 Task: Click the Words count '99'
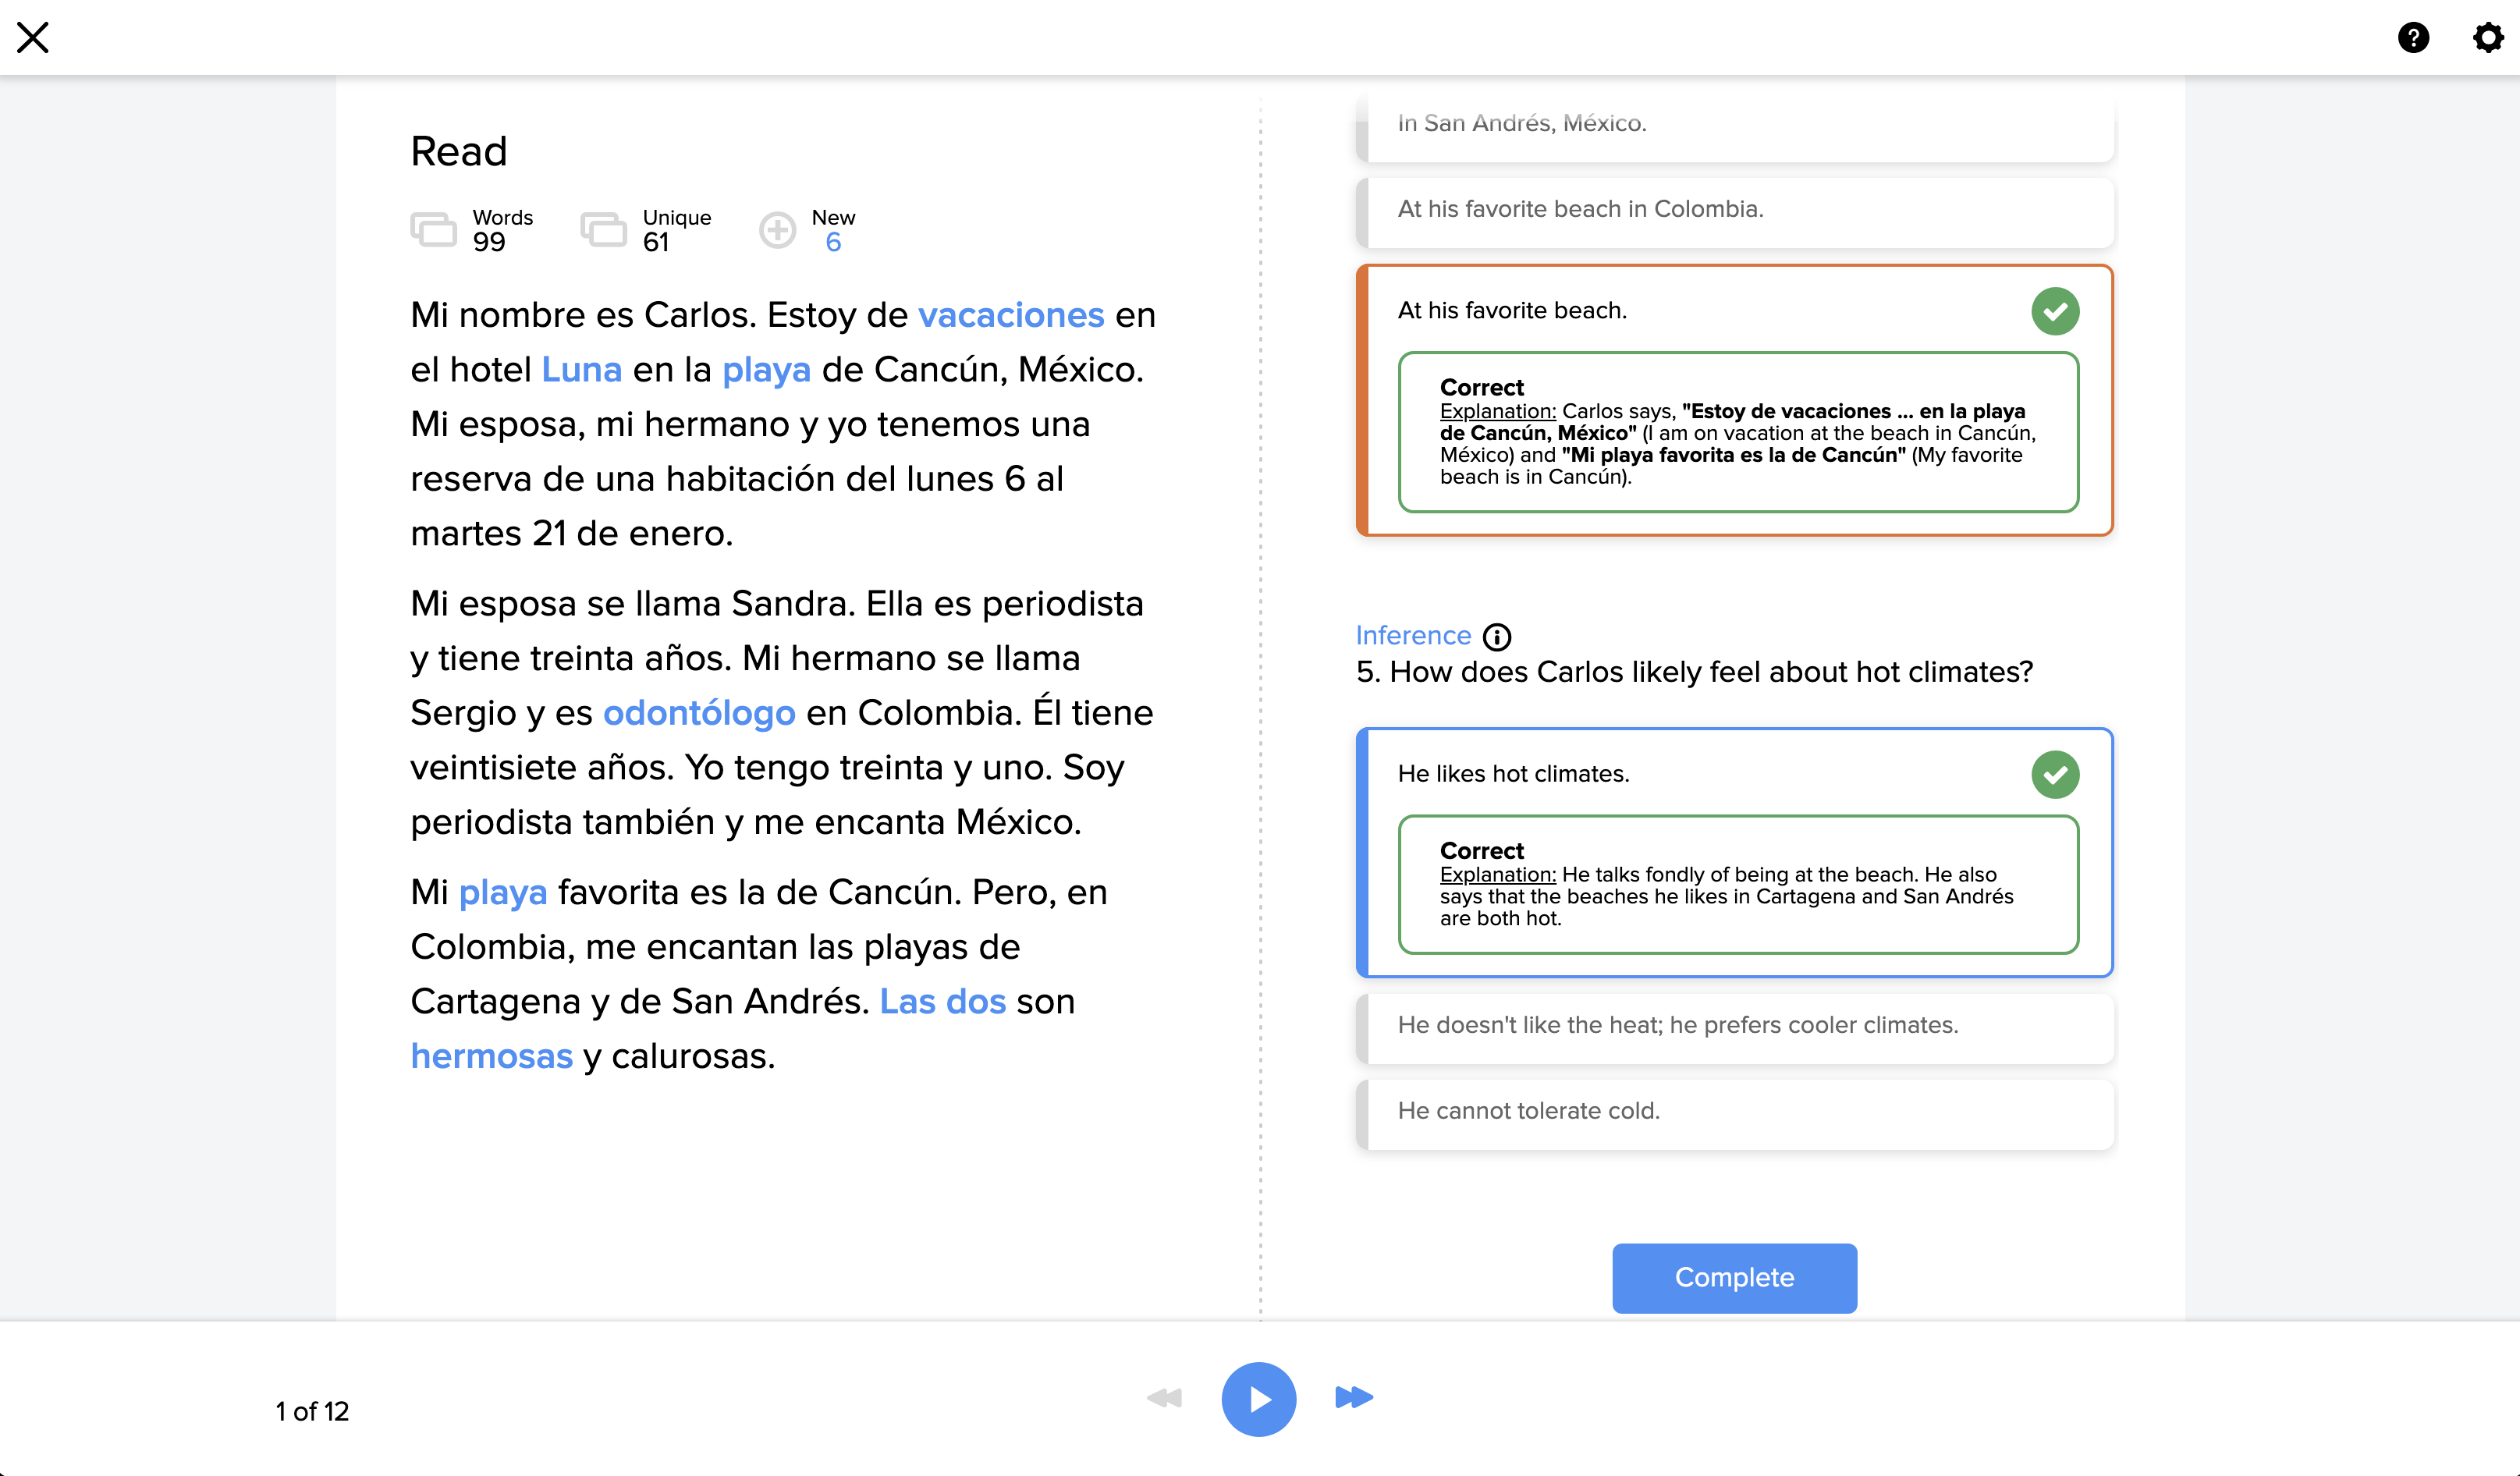click(x=489, y=243)
